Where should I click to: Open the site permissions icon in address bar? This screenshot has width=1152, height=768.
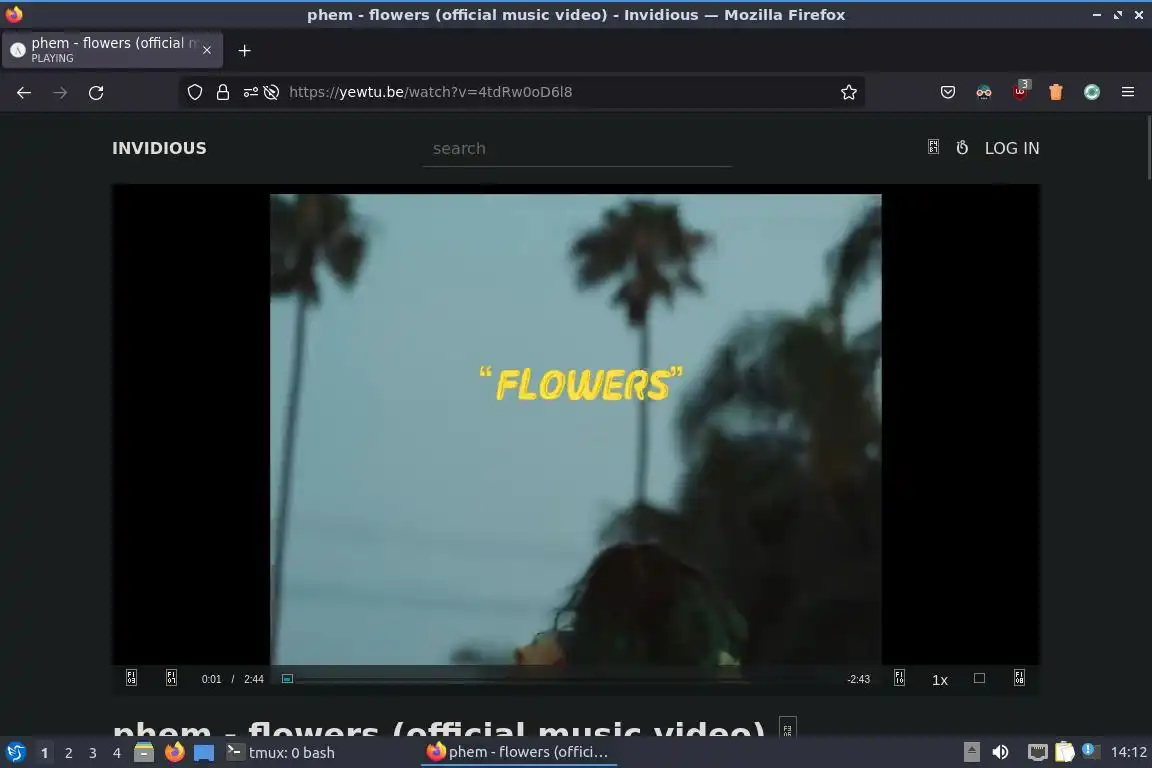(251, 92)
